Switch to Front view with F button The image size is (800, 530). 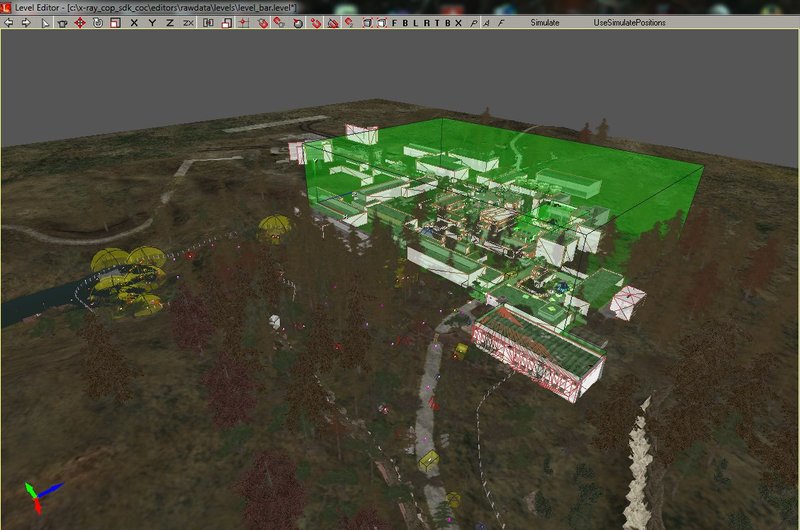click(394, 22)
